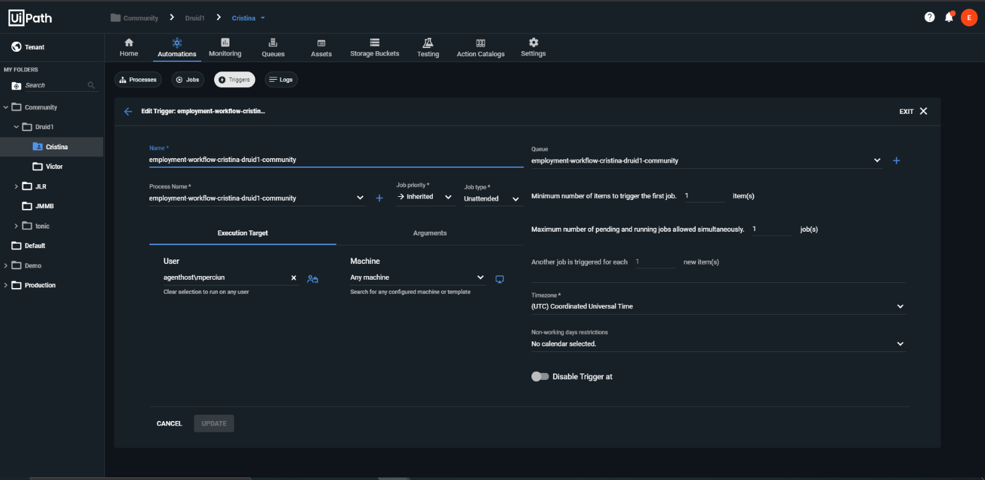Click the search magnifier icon in sidebar
985x480 pixels.
(91, 85)
